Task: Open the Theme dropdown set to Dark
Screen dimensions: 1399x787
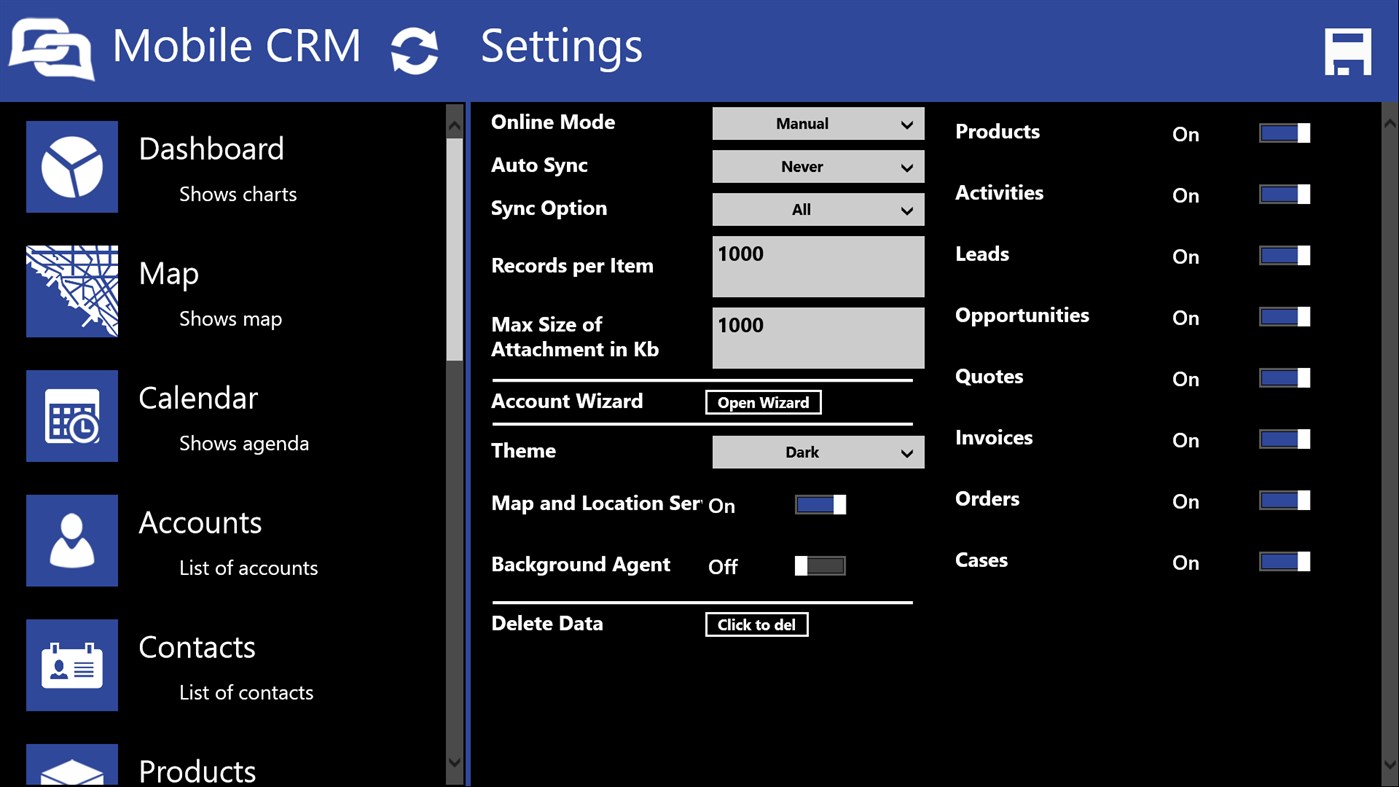Action: (817, 452)
